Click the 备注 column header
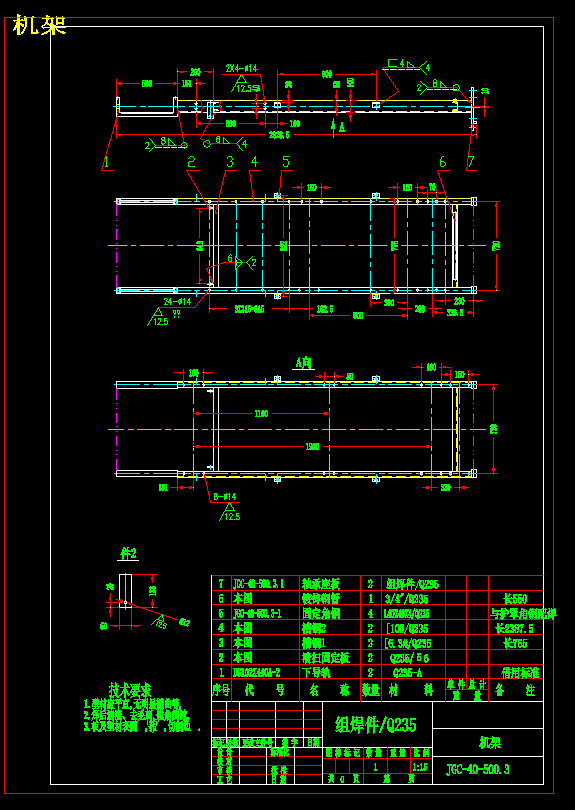Screen dimensions: 575x810 click(515, 691)
